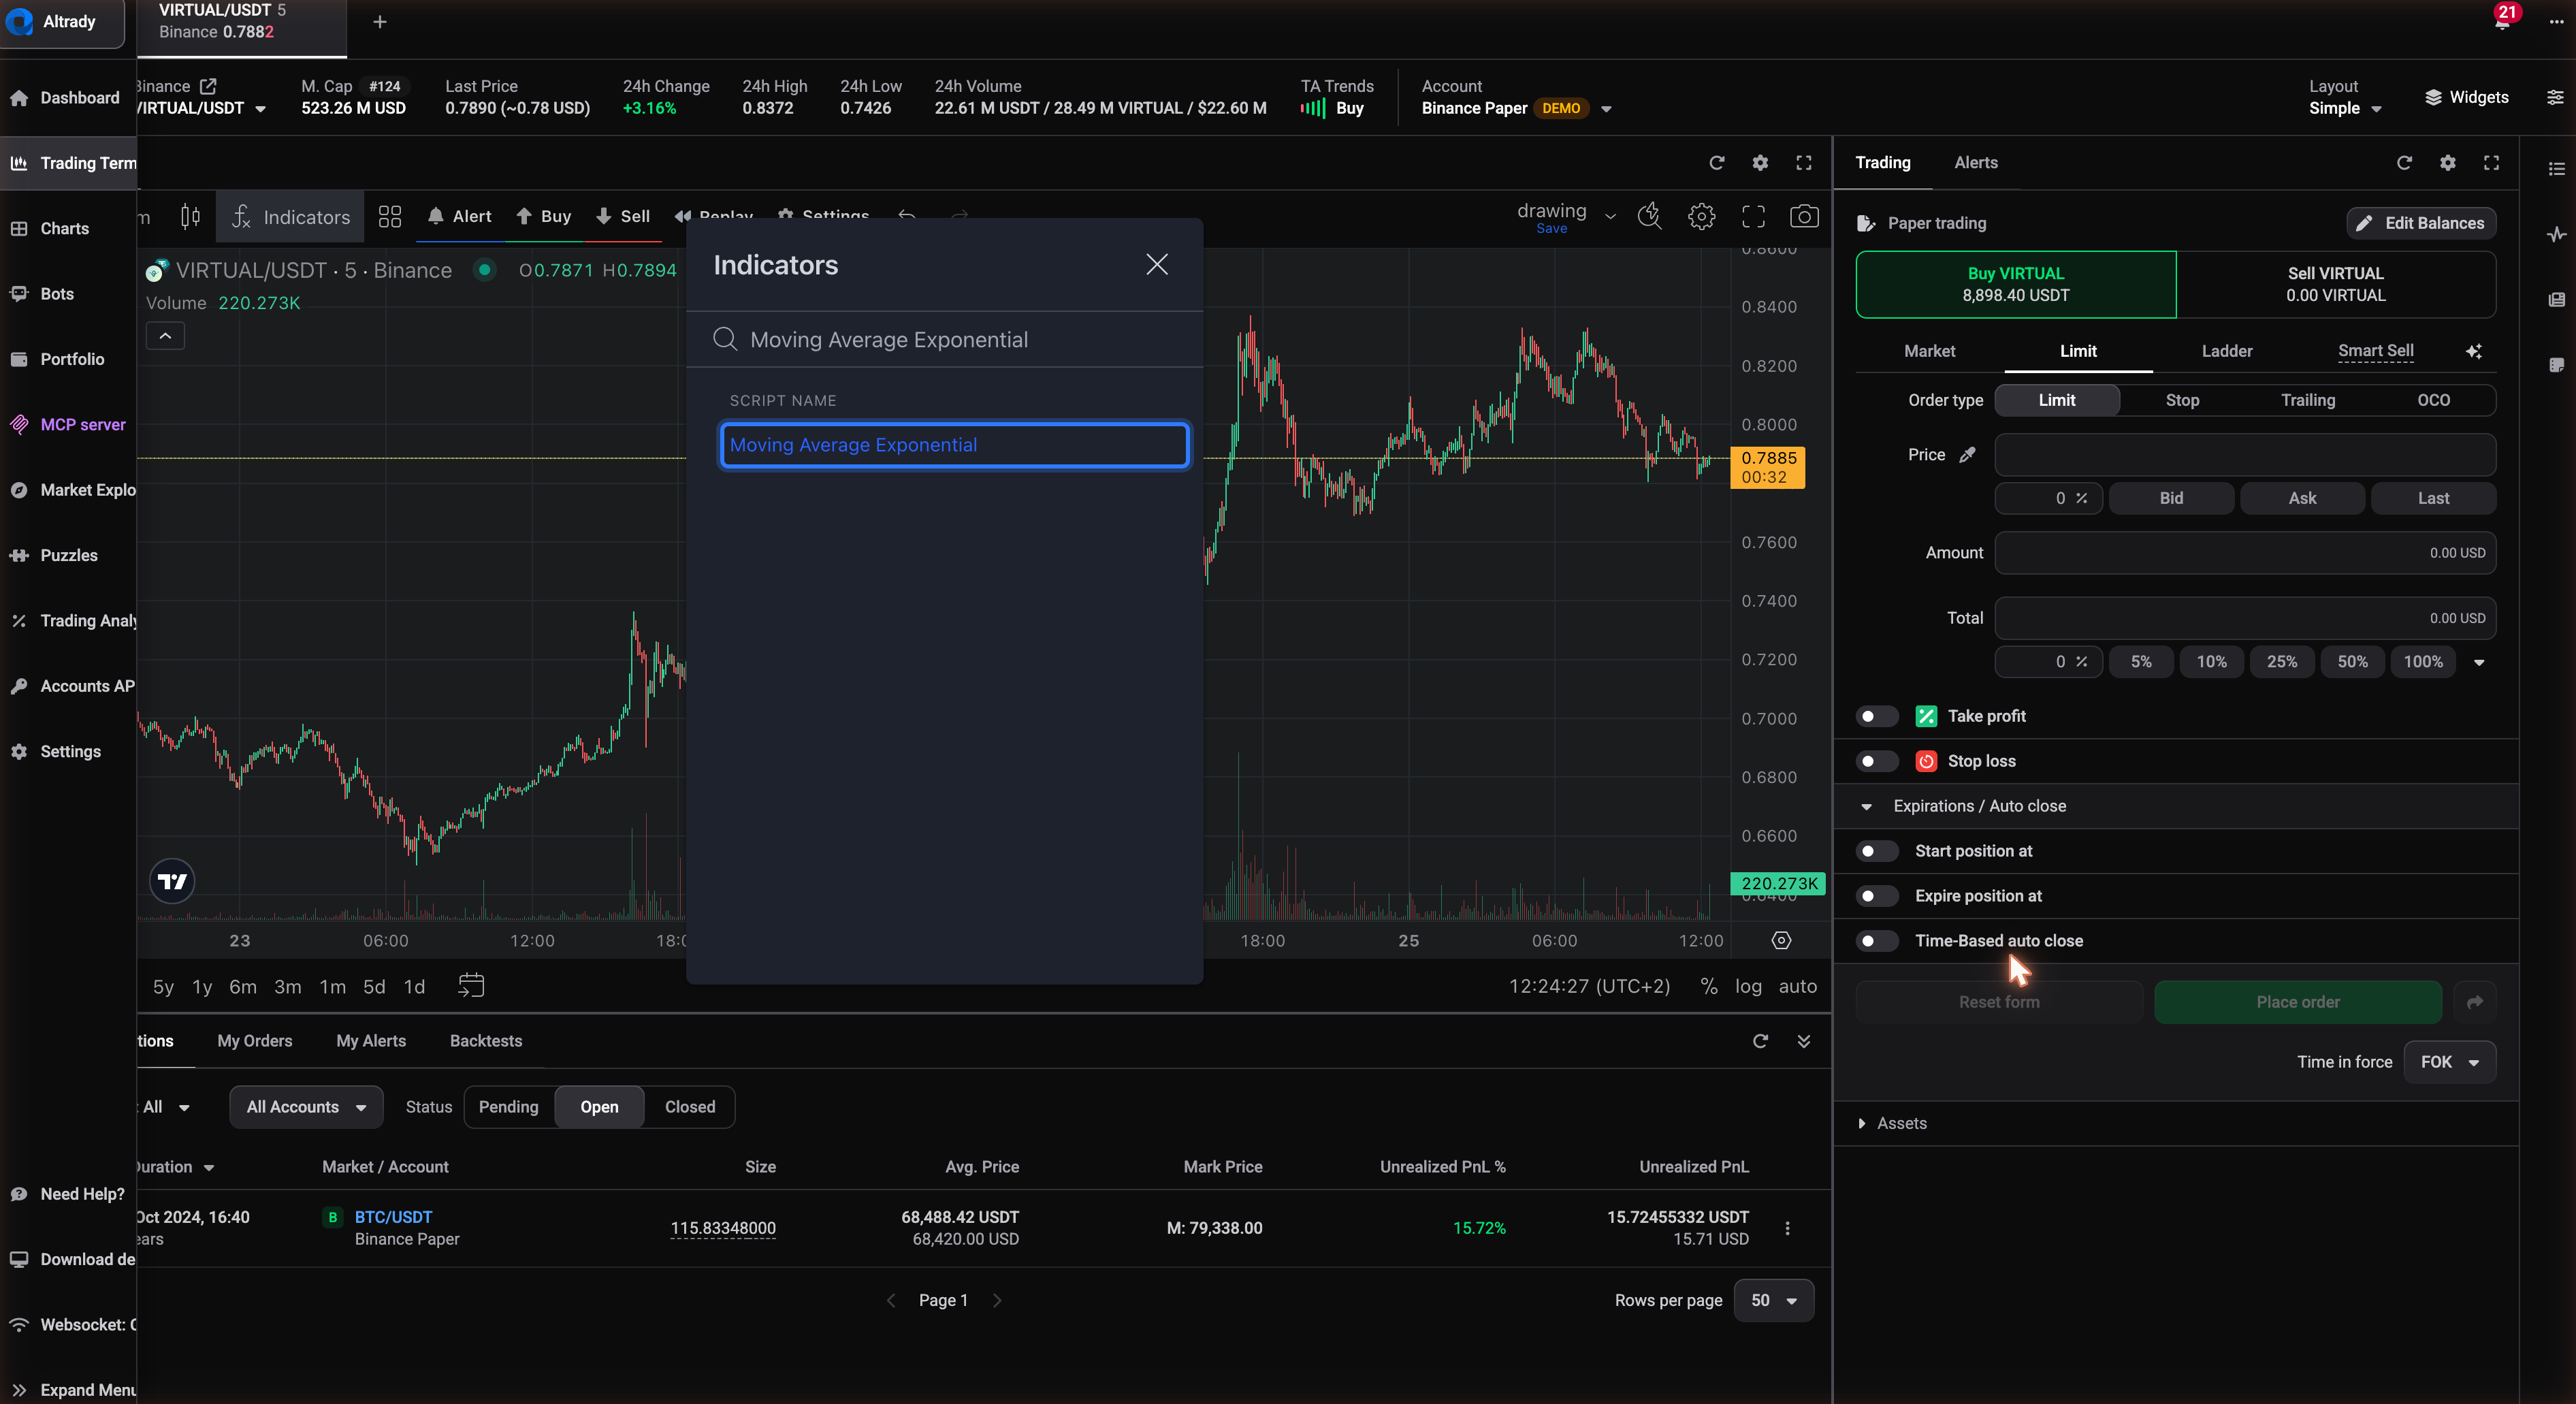Open the layout sliders settings icon

pos(2555,97)
